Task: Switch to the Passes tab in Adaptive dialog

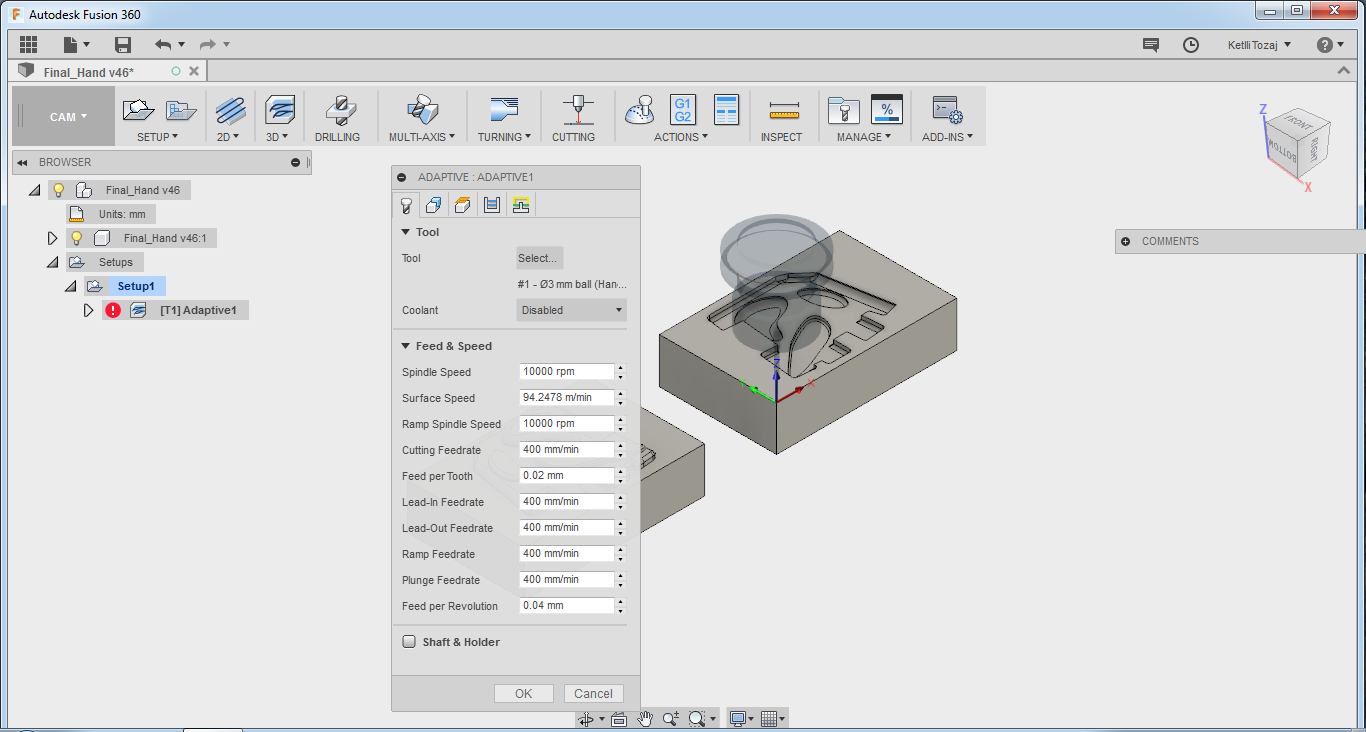Action: click(x=491, y=205)
